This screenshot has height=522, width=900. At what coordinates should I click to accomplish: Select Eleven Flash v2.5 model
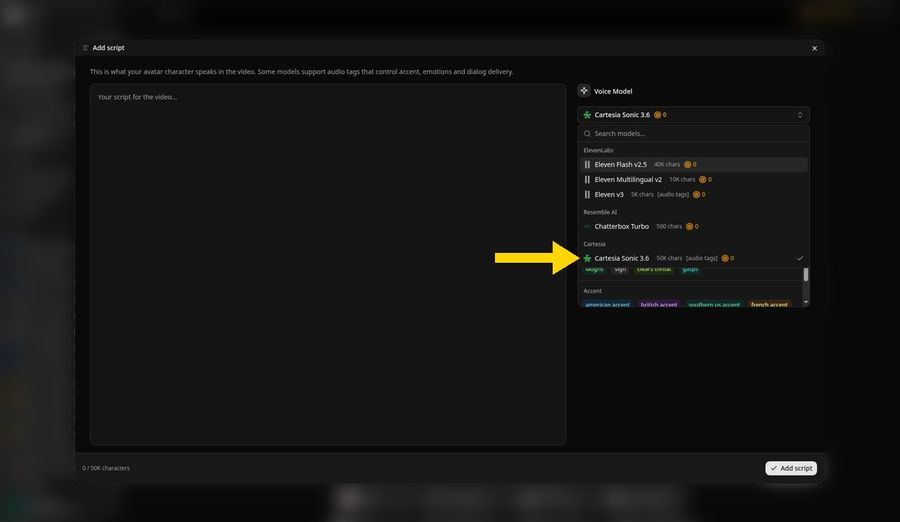(x=693, y=164)
